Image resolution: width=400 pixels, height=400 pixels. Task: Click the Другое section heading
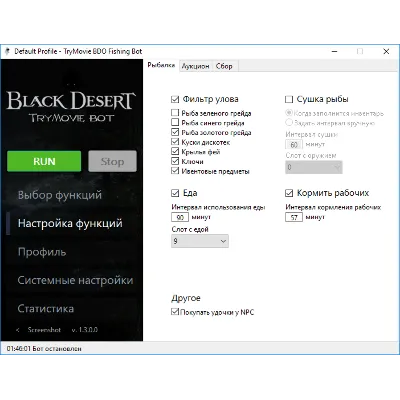pos(186,298)
